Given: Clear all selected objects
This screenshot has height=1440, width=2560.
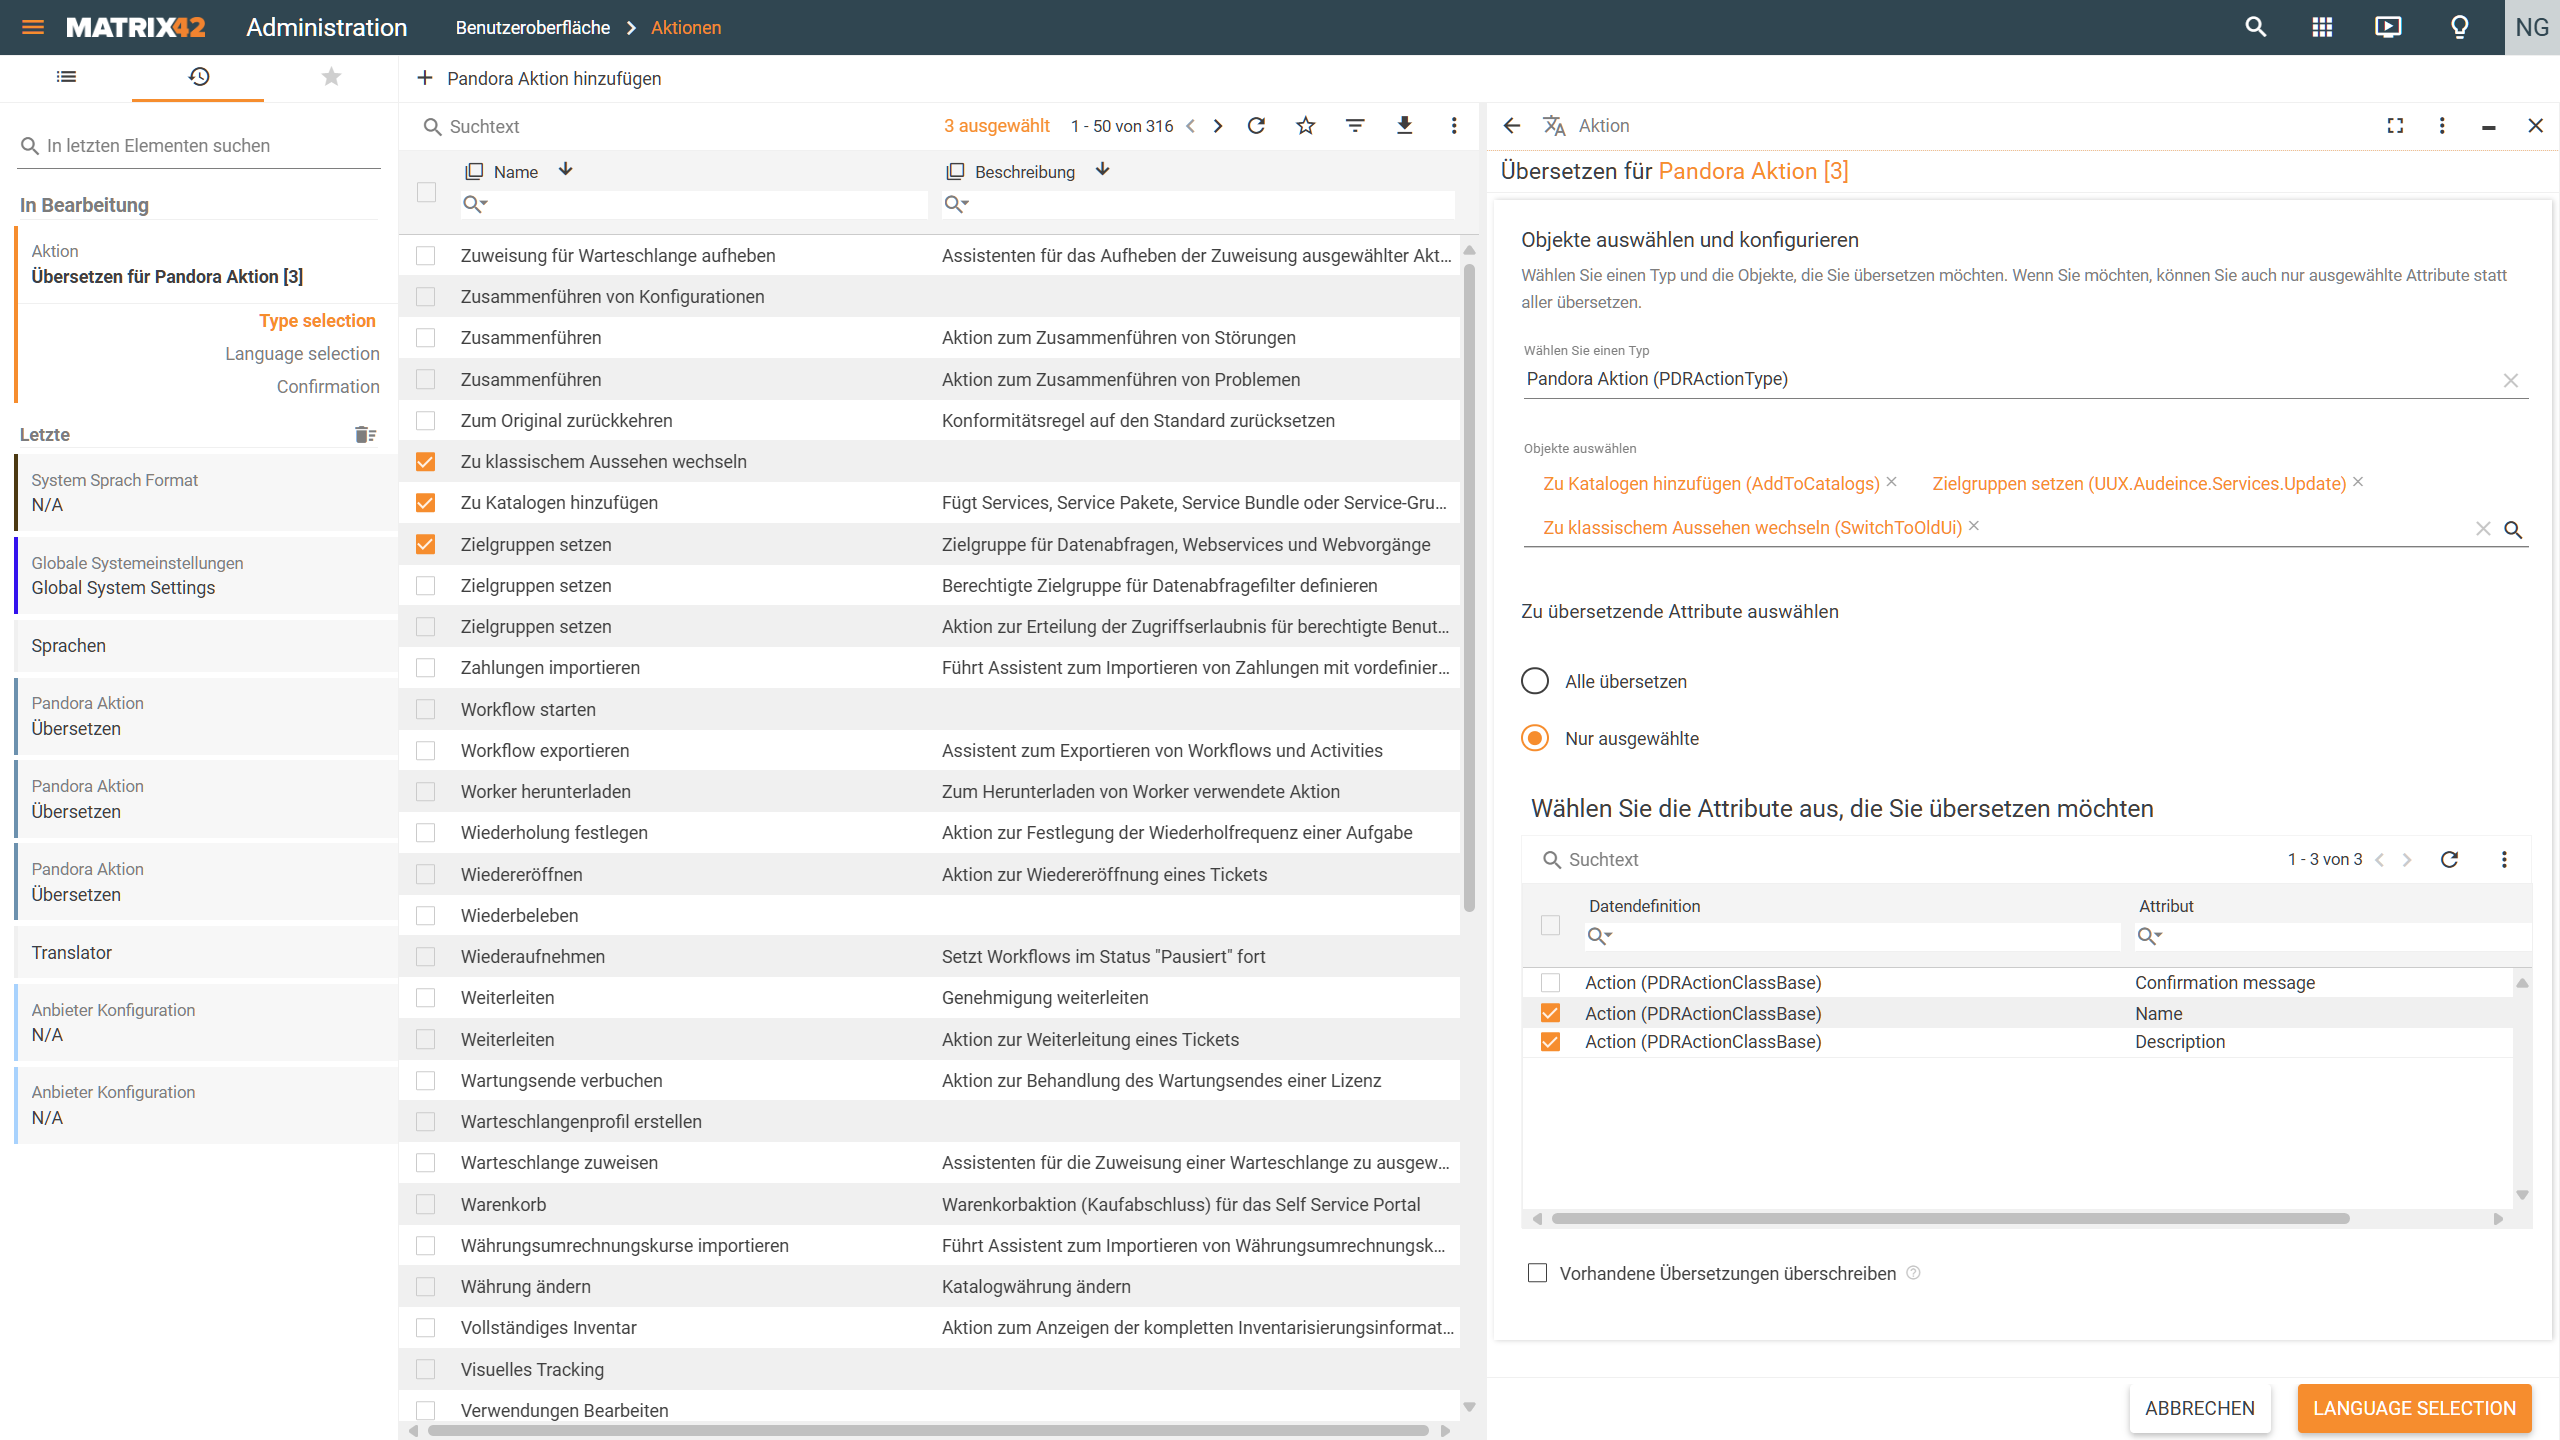Looking at the screenshot, I should 2482,529.
